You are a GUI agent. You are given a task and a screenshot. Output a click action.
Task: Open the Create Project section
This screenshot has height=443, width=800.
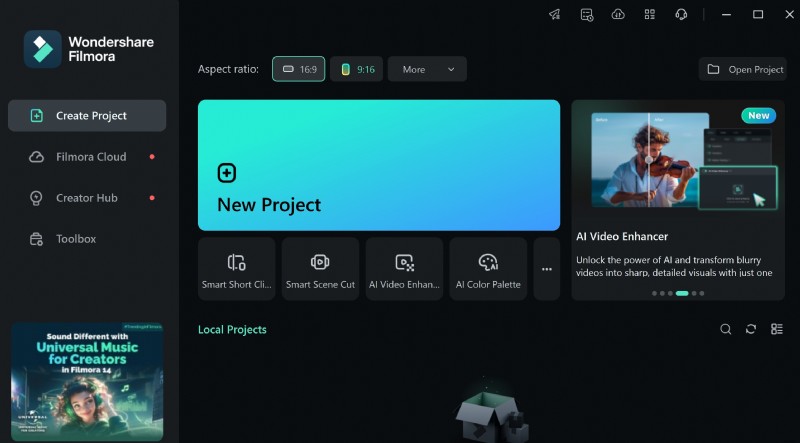click(x=87, y=116)
